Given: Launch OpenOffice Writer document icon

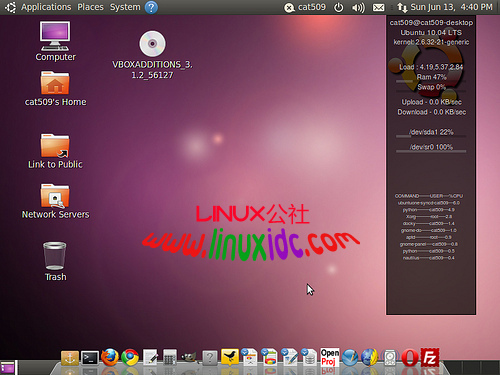Looking at the screenshot, I should (289, 357).
